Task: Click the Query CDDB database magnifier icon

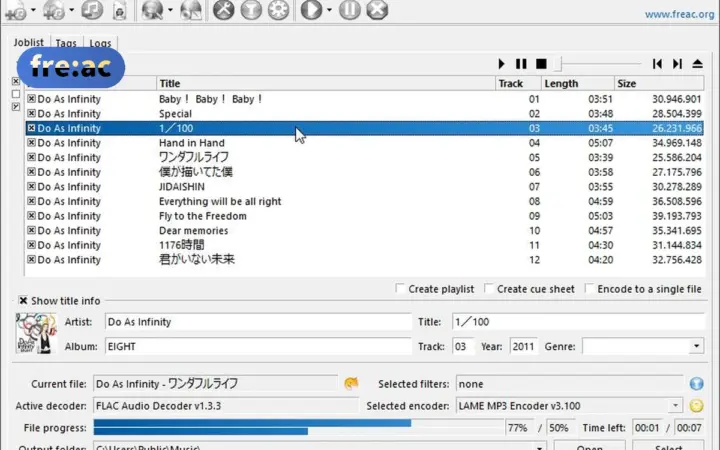Action: click(152, 10)
